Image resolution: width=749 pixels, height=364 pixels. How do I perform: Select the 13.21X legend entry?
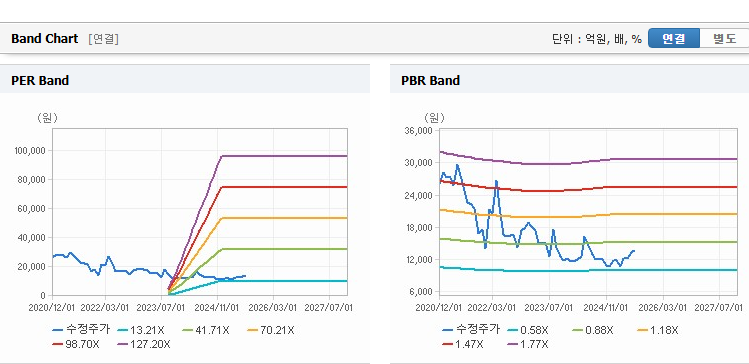tap(142, 330)
